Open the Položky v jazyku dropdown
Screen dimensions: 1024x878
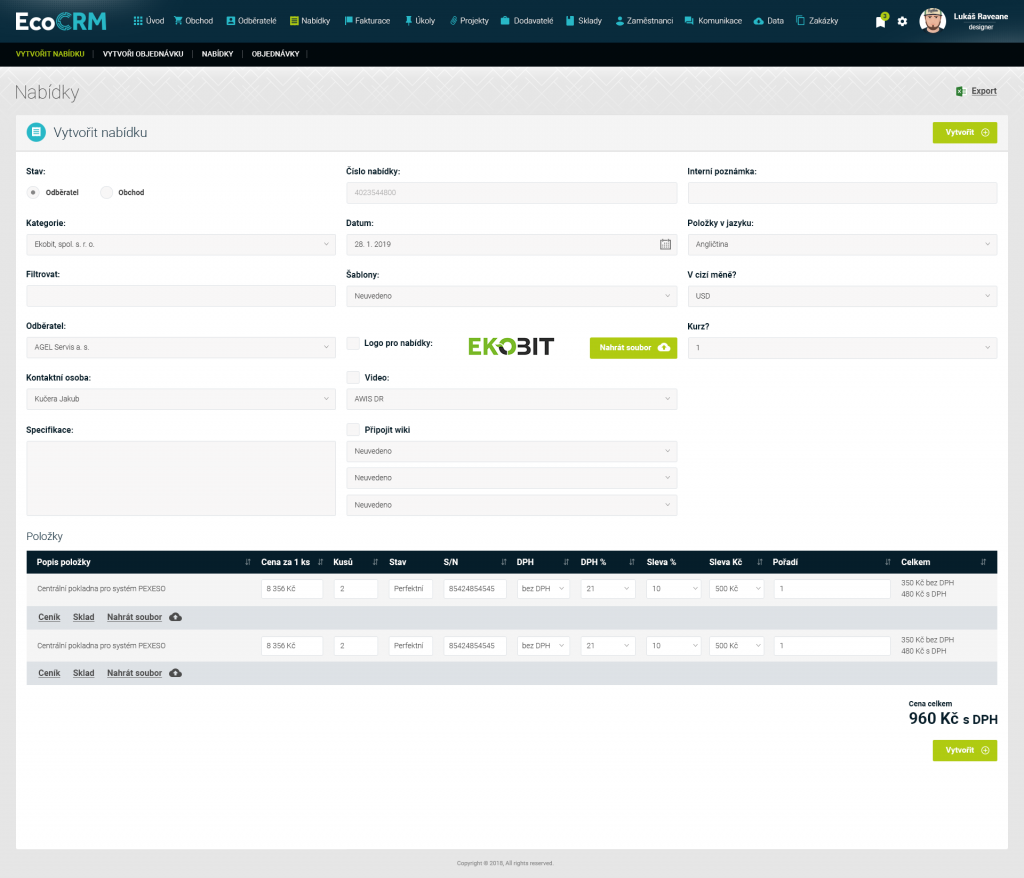coord(842,244)
